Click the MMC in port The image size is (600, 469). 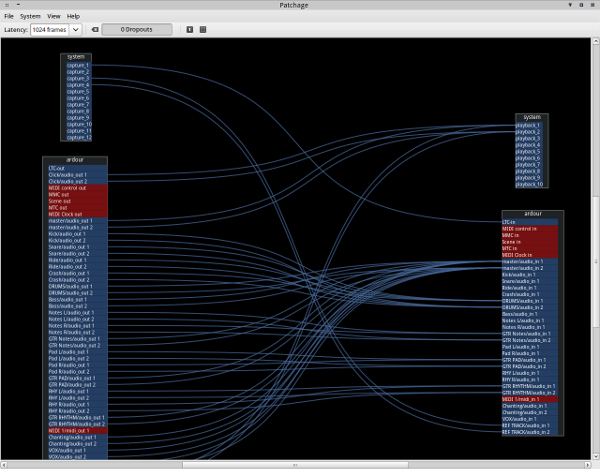[x=530, y=235]
